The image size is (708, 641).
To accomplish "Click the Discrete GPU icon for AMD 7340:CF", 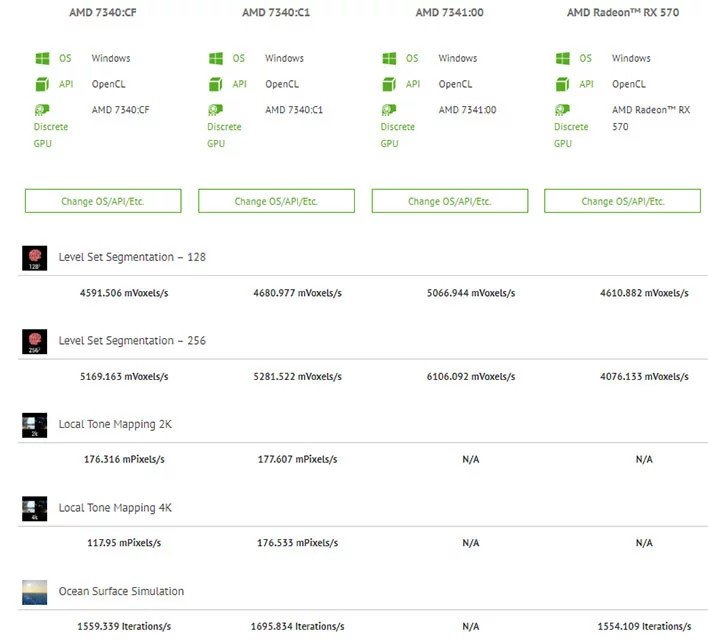I will click(41, 110).
